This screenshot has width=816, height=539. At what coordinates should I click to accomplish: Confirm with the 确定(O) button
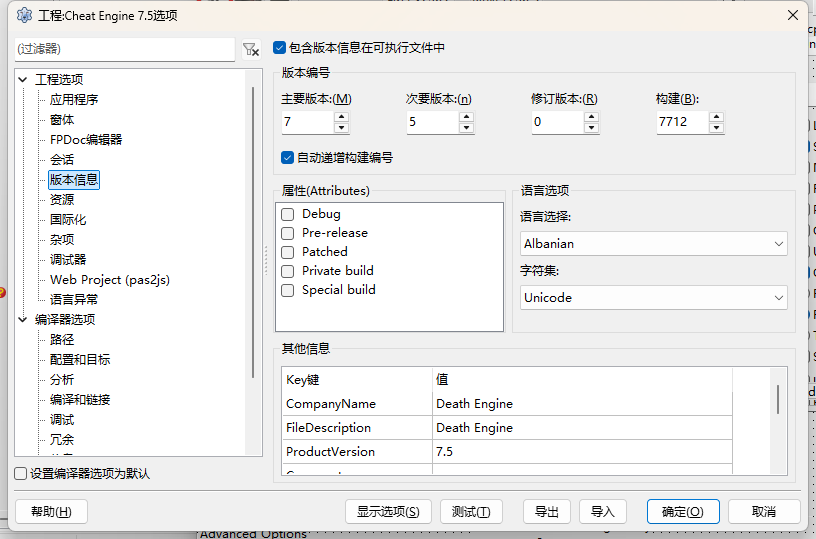coord(683,512)
